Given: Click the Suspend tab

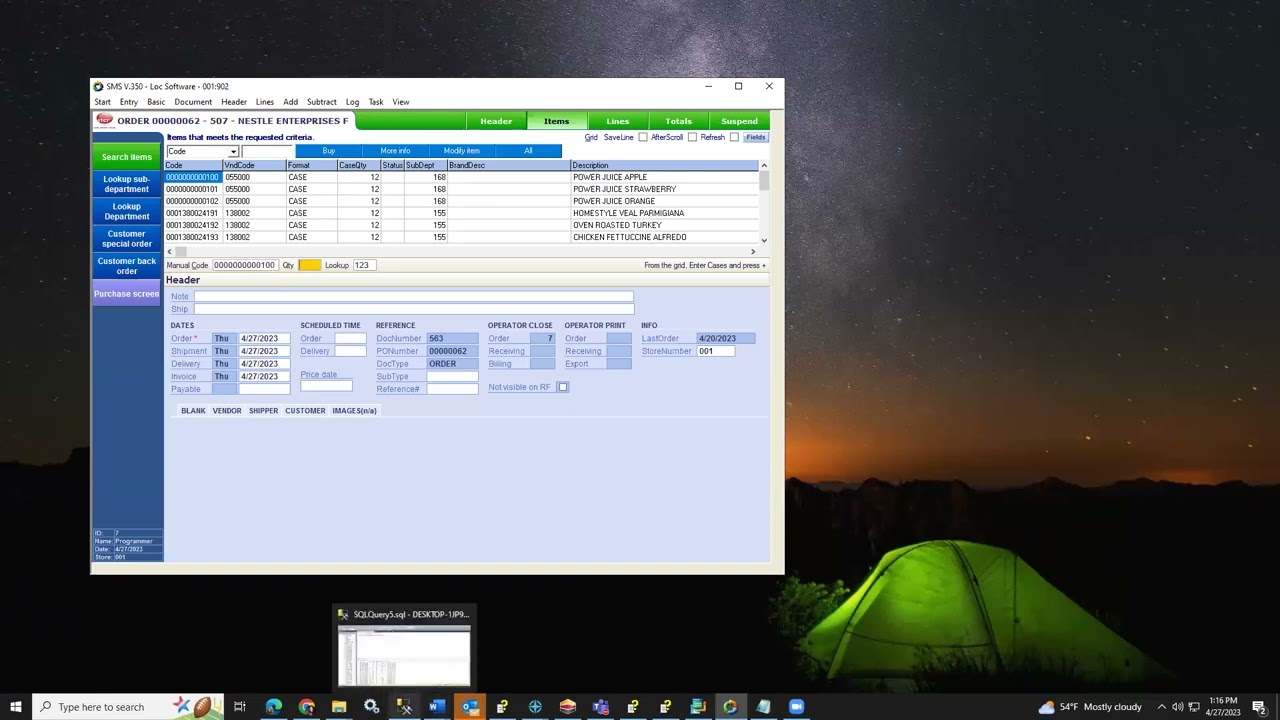Looking at the screenshot, I should pos(739,121).
